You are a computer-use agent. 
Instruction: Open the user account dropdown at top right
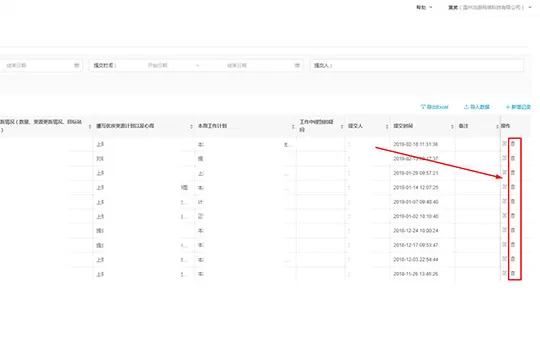point(490,7)
